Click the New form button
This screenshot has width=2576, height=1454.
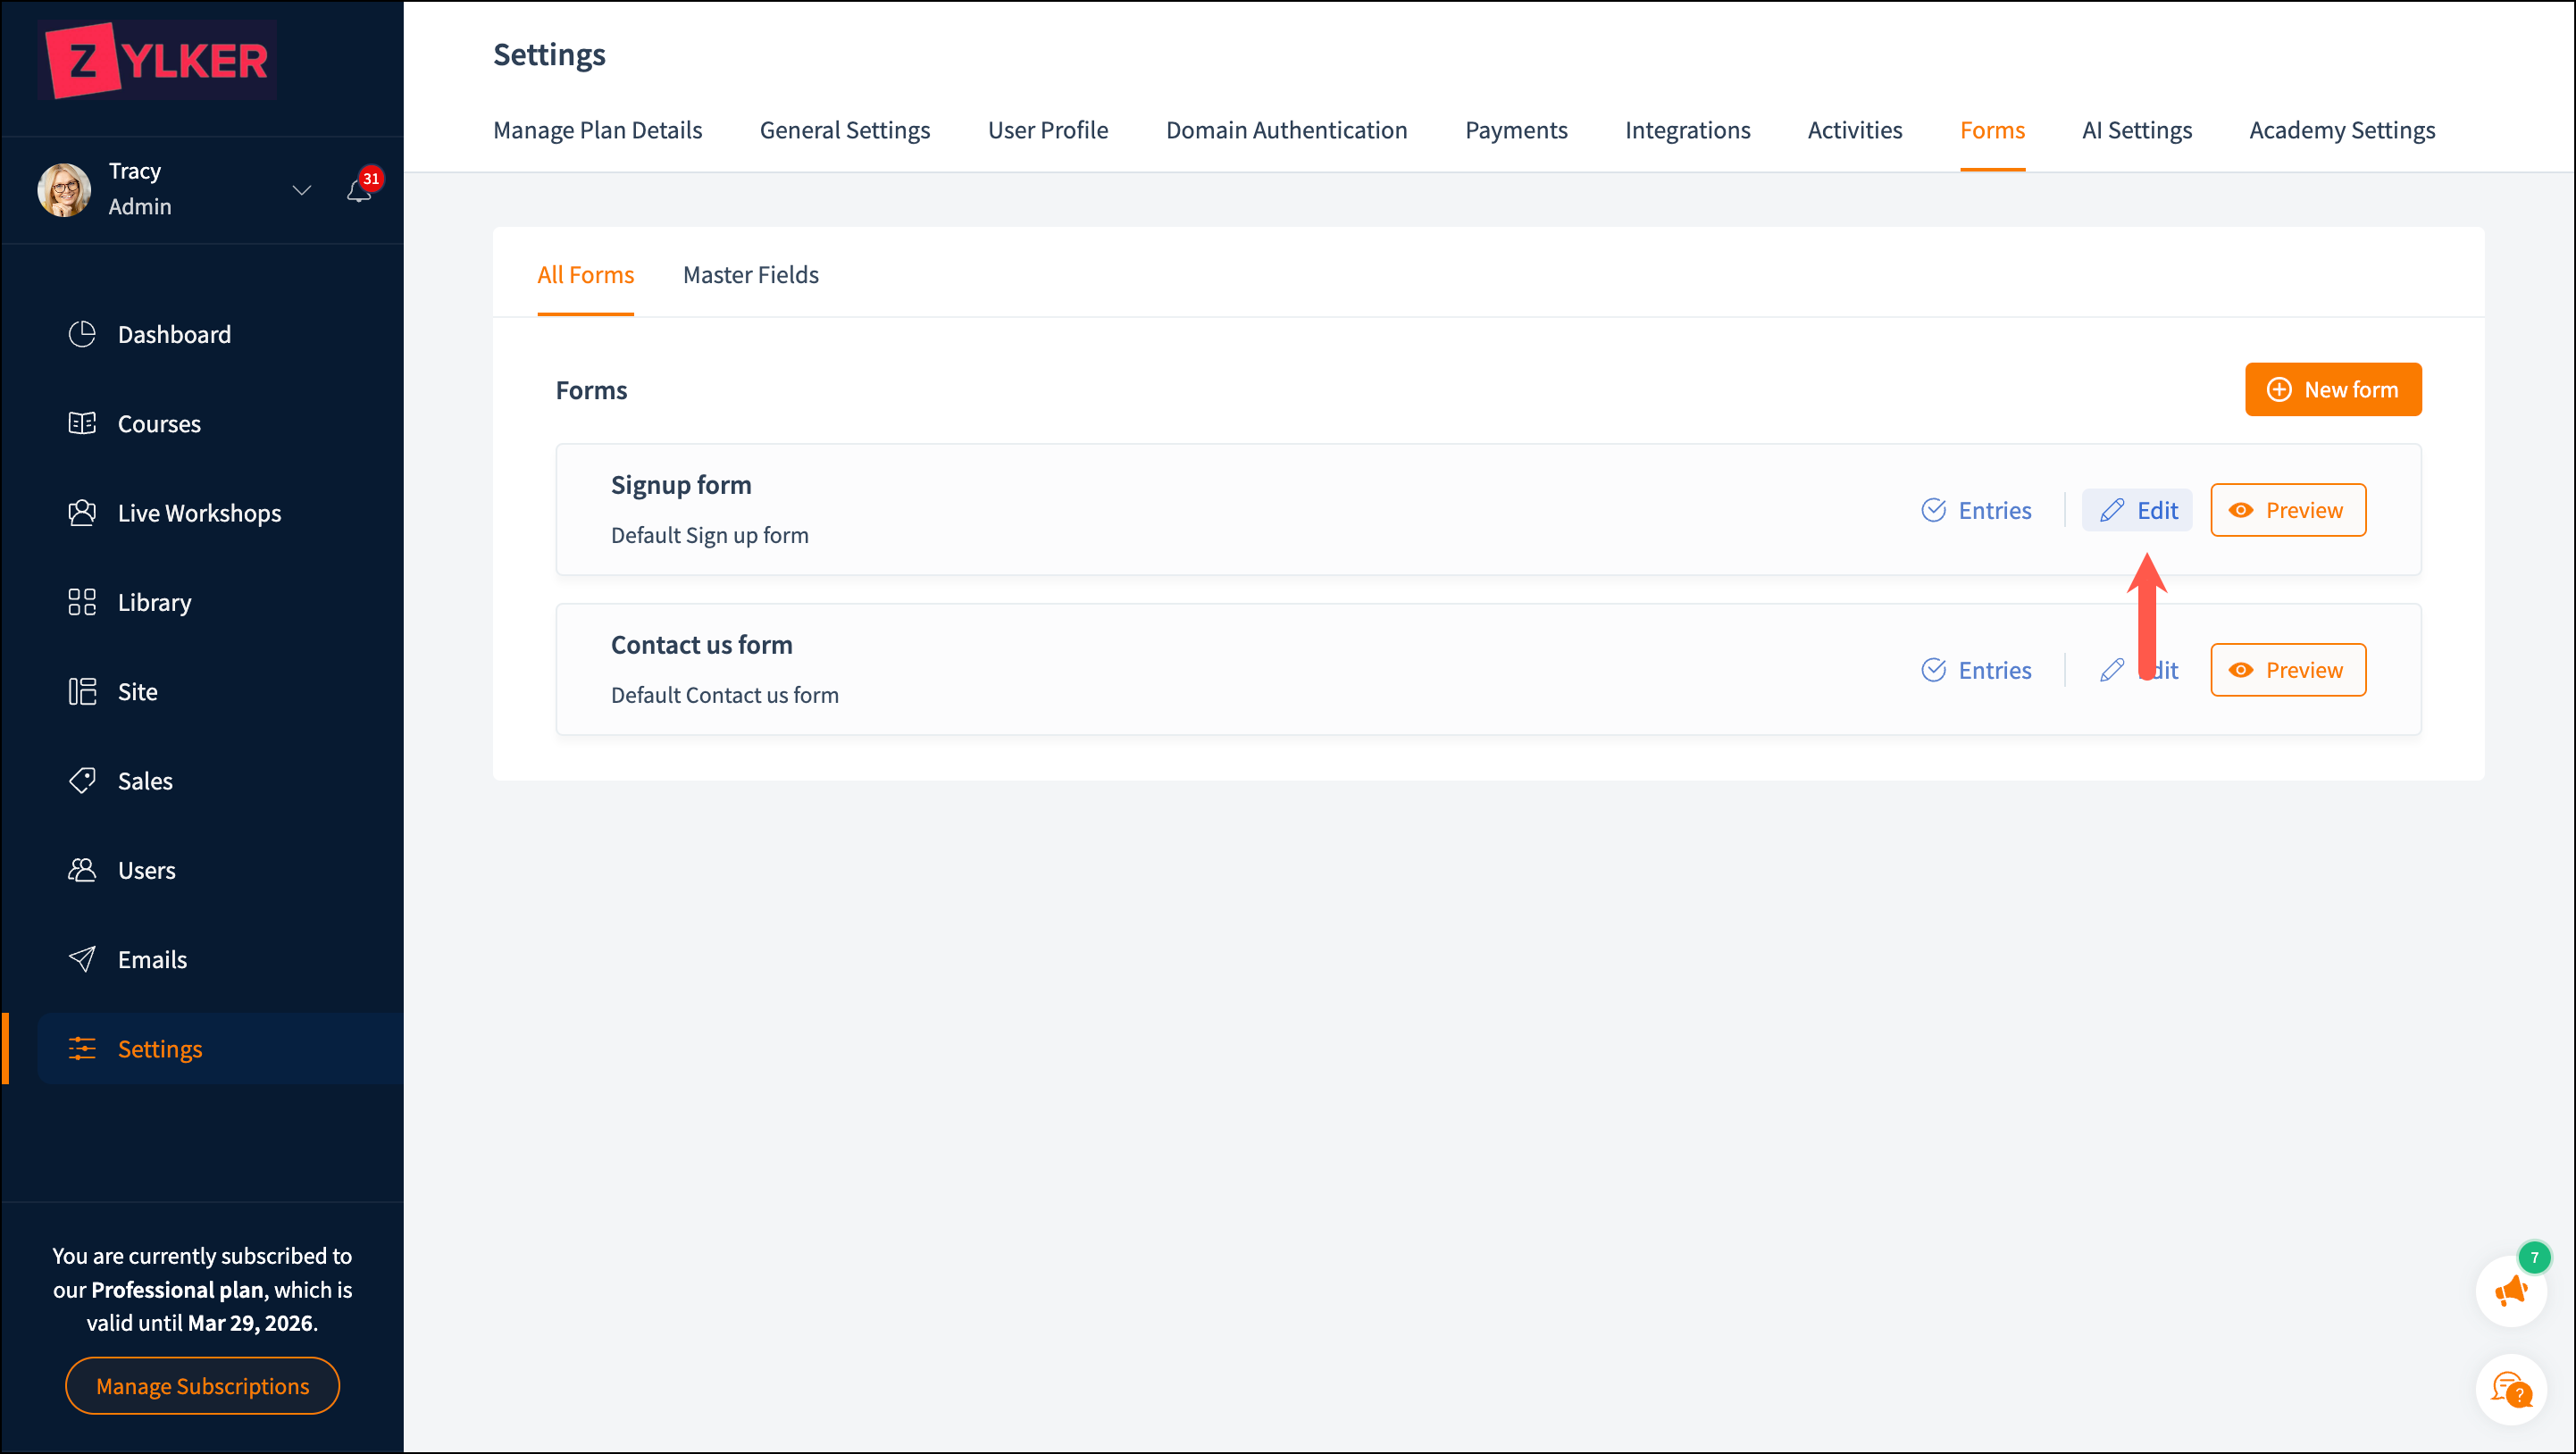[2332, 390]
